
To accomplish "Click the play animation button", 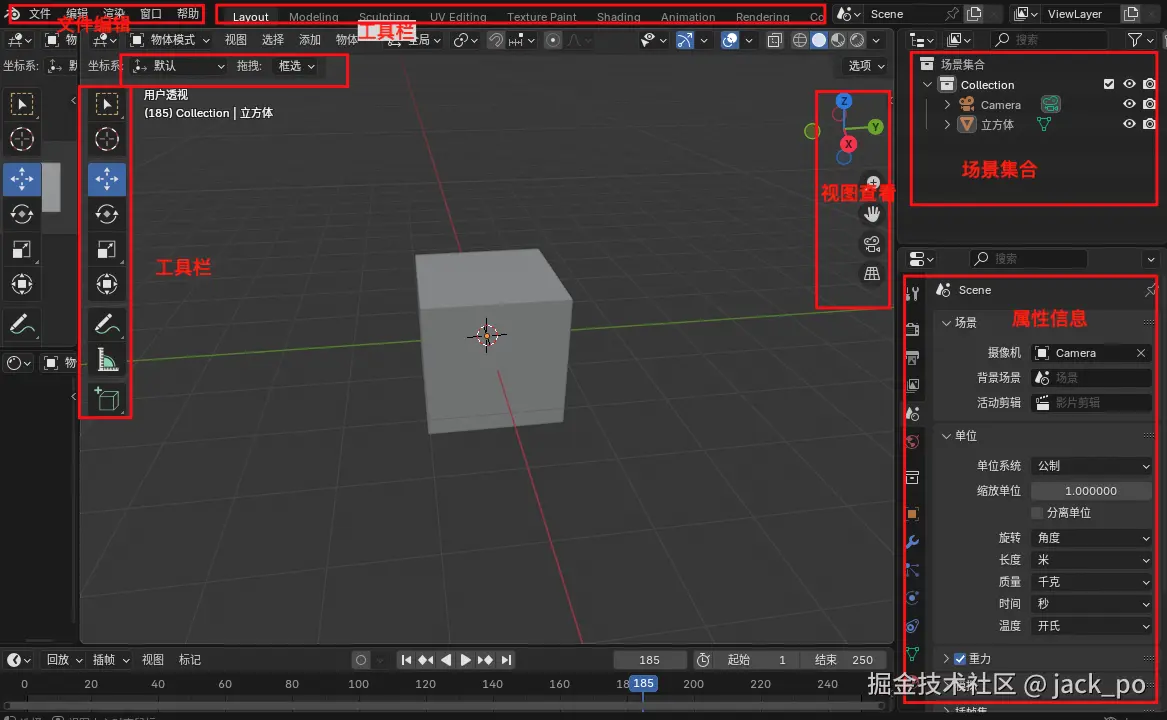I will point(465,660).
